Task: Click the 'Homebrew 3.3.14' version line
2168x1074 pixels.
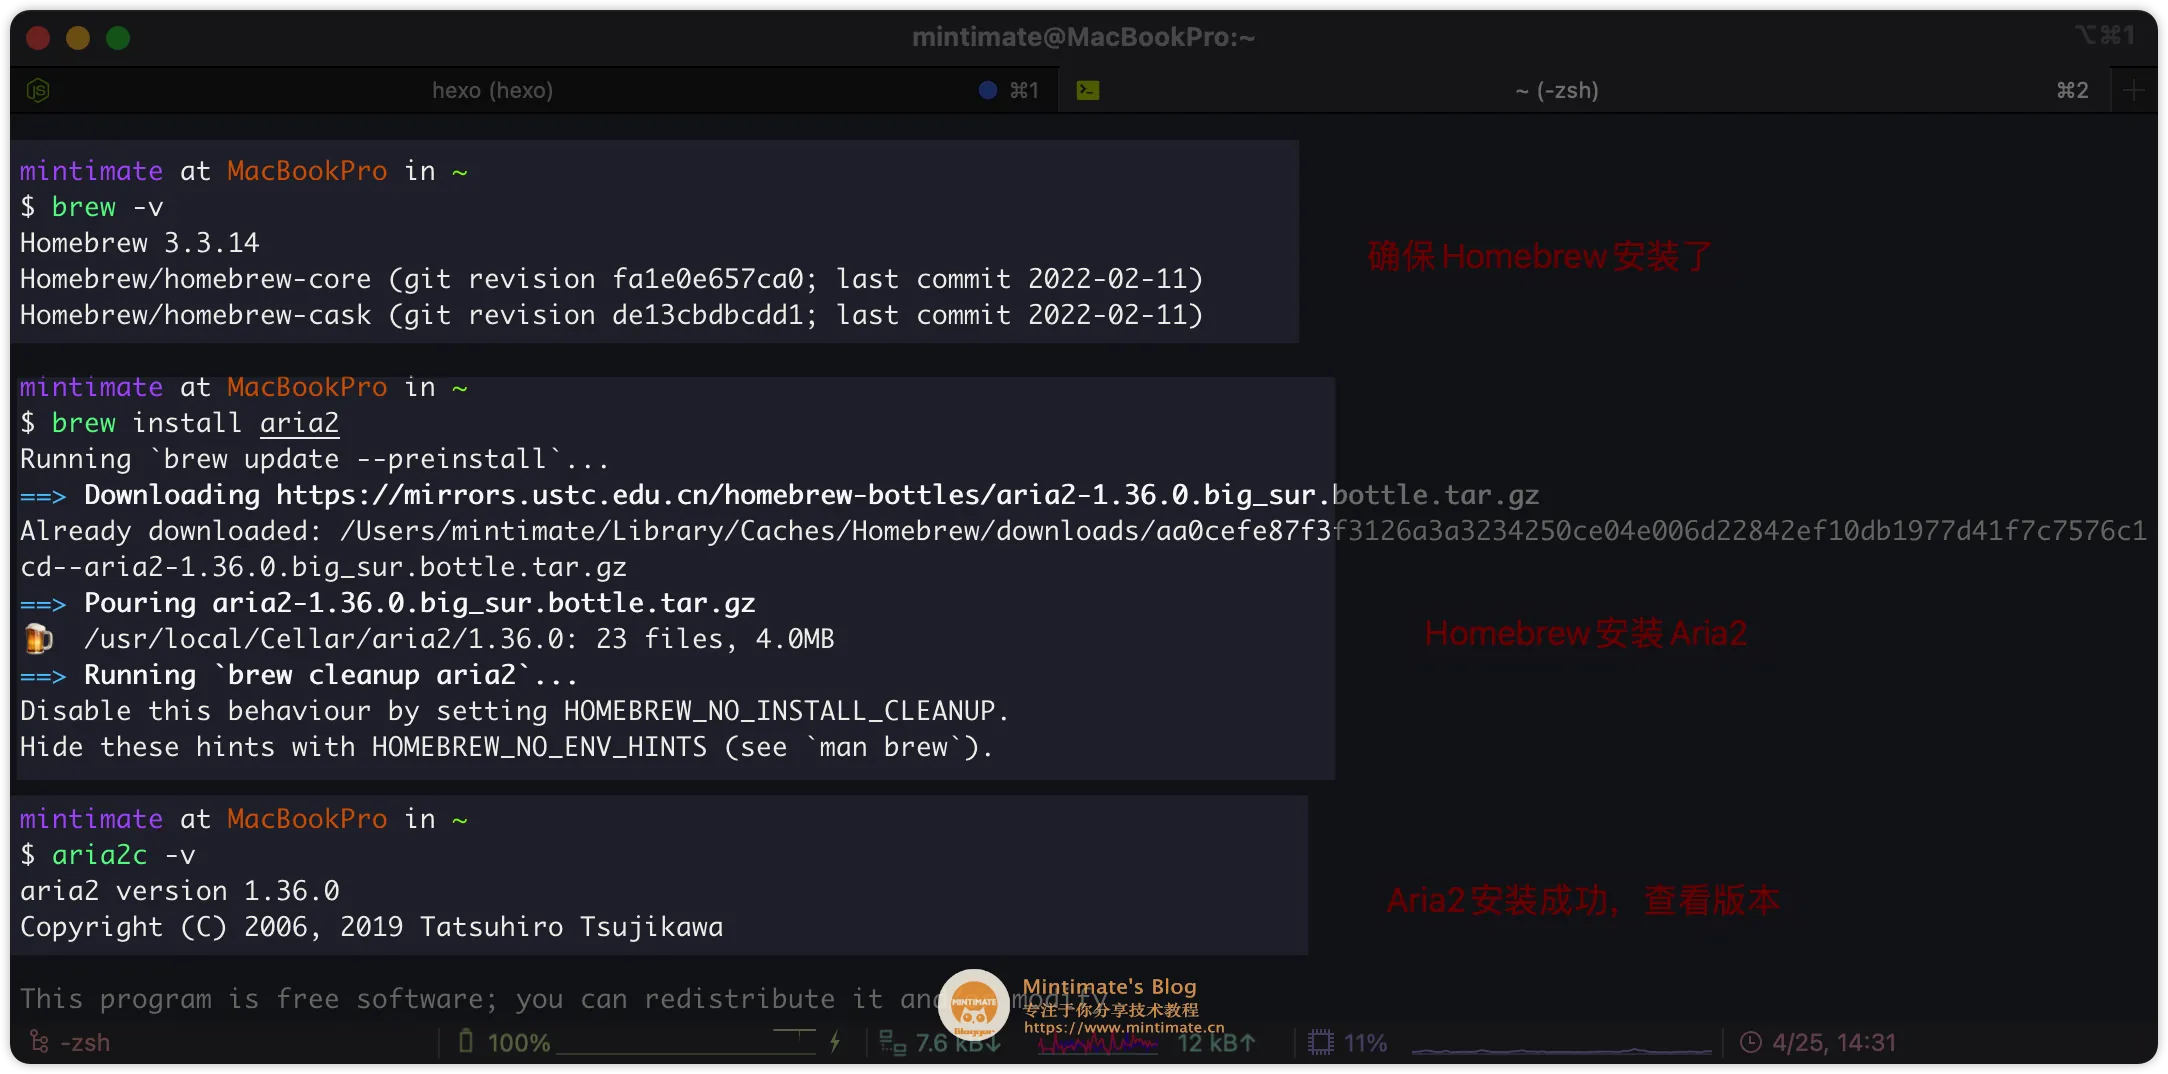Action: coord(140,243)
